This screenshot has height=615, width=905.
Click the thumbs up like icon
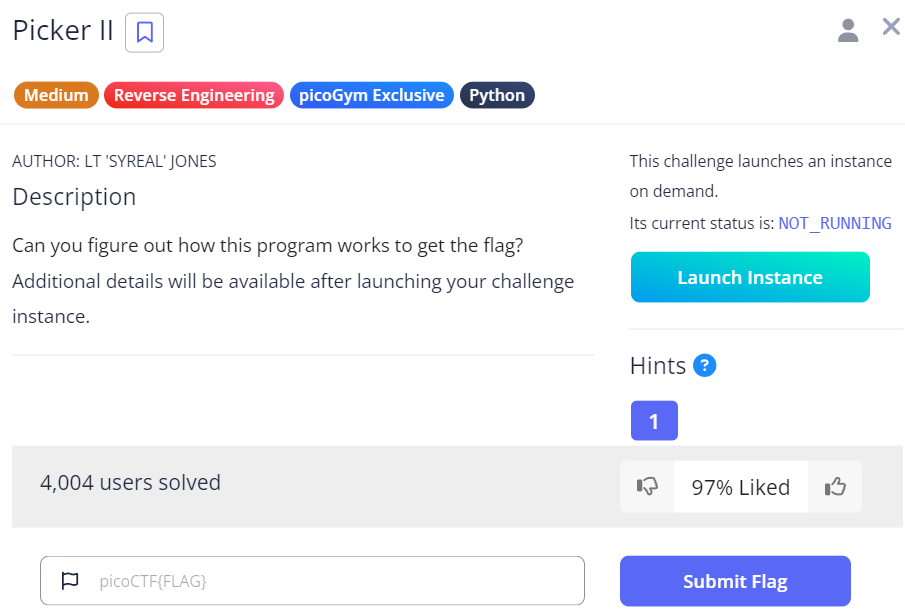pyautogui.click(x=835, y=487)
